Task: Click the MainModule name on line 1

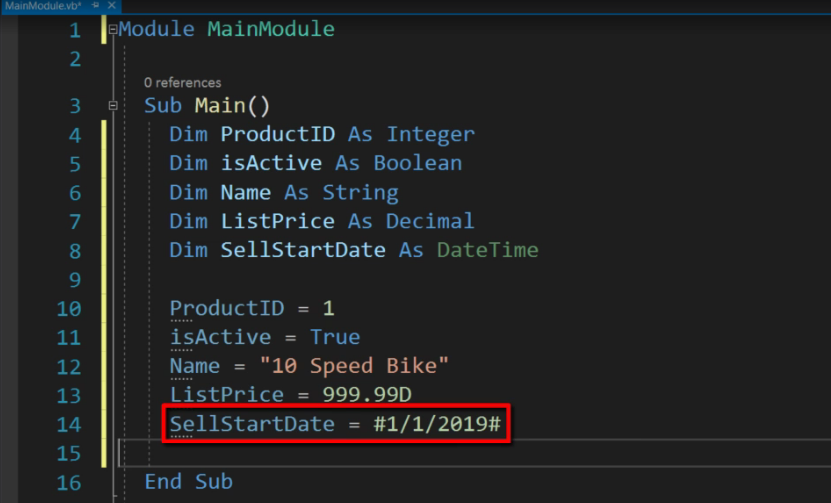Action: tap(271, 29)
